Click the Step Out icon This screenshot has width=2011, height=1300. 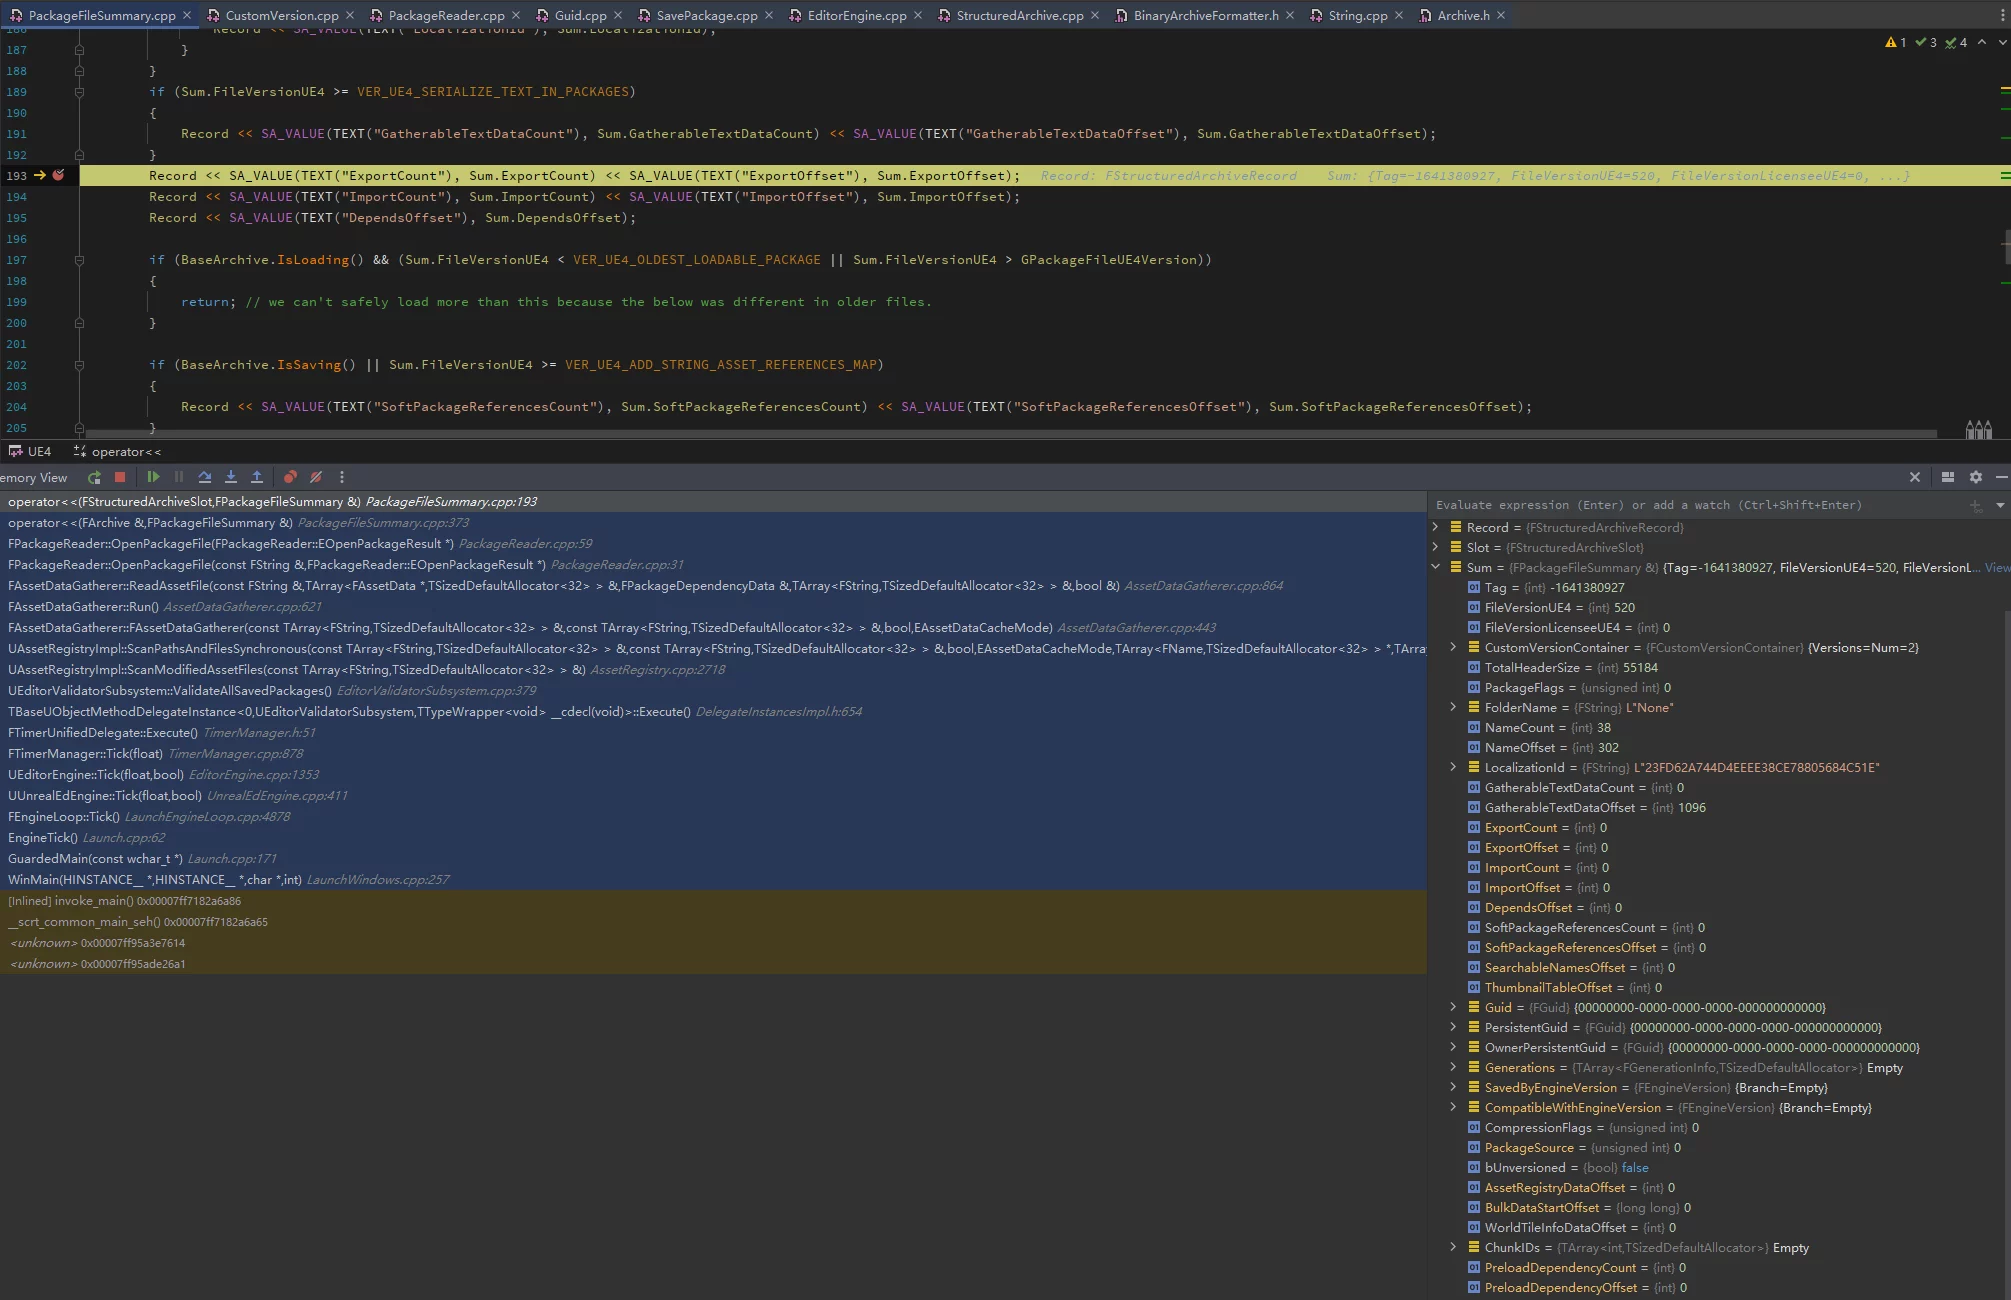257,478
